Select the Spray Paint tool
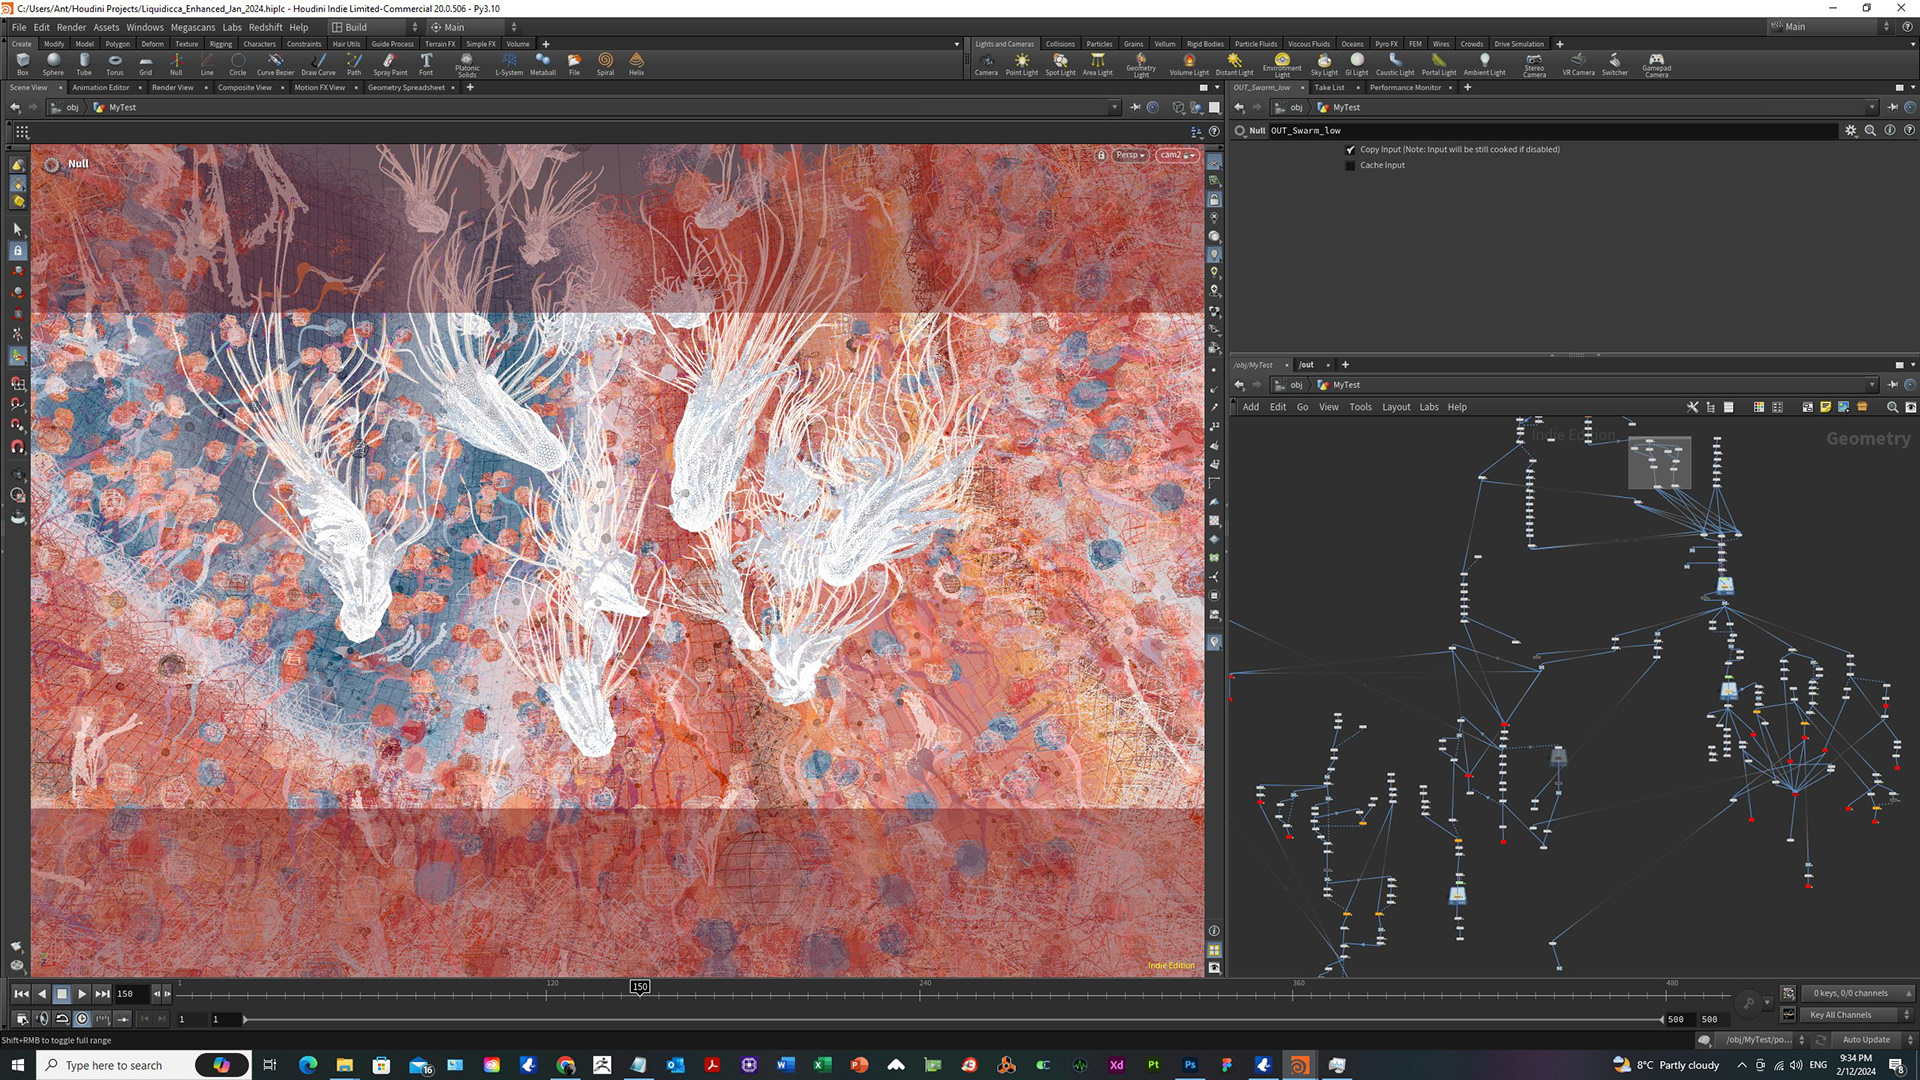Viewport: 1920px width, 1080px height. pyautogui.click(x=390, y=64)
